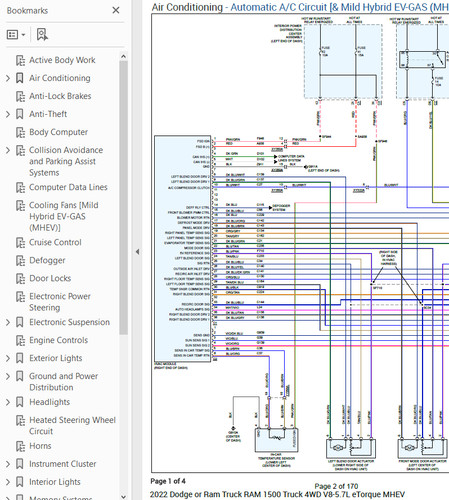Click the Horns bookmark icon

[x=20, y=446]
